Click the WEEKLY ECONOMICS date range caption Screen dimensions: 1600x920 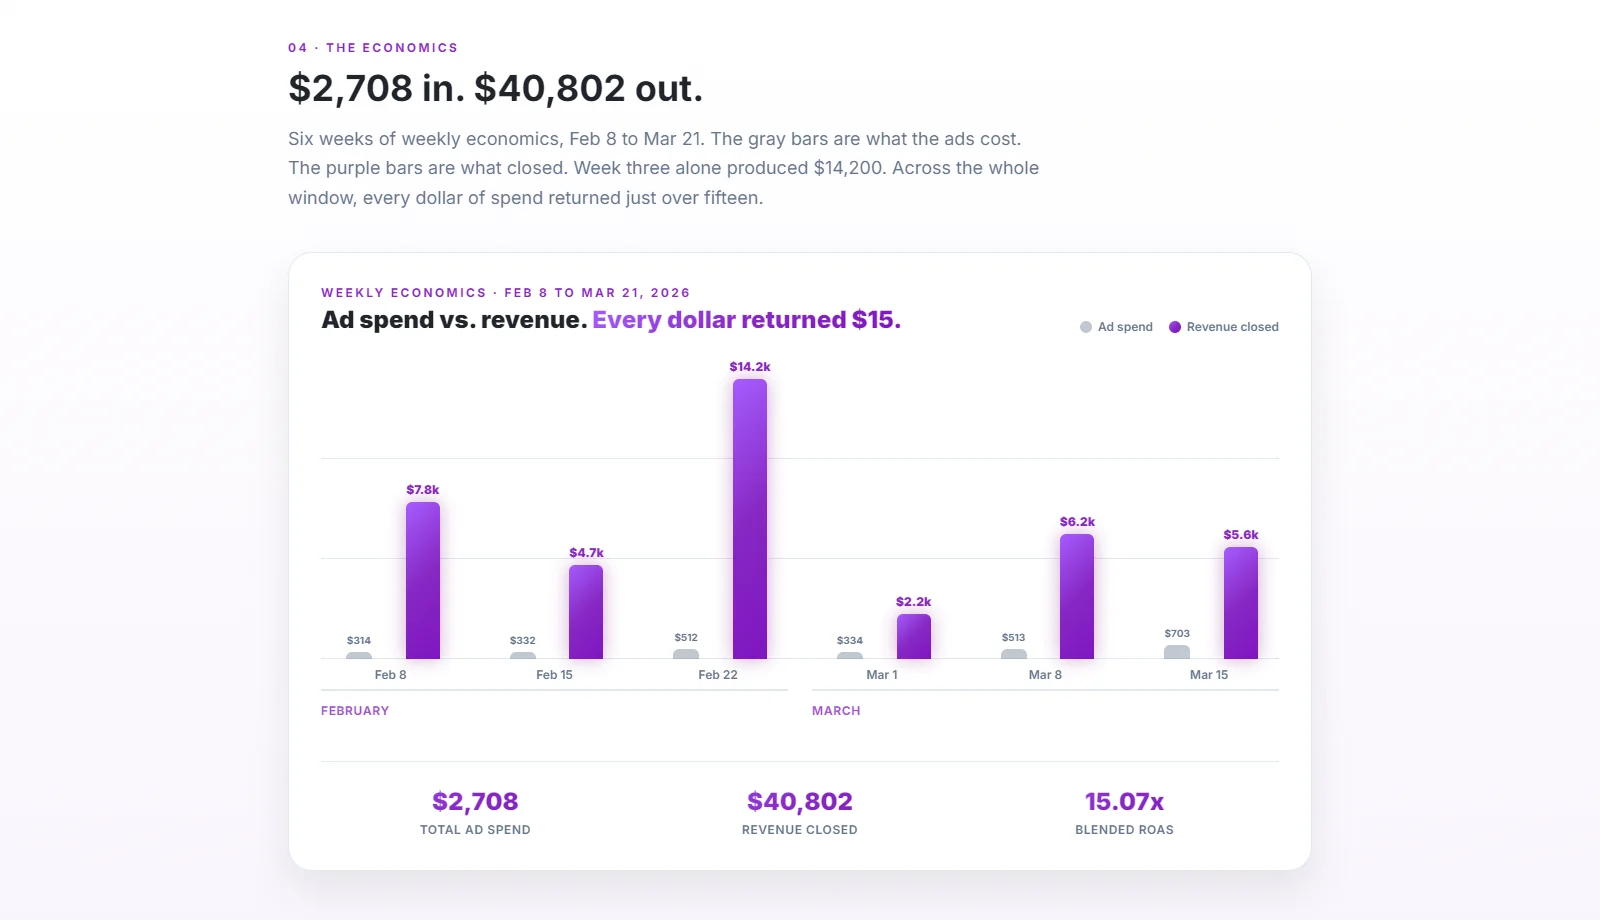point(505,293)
